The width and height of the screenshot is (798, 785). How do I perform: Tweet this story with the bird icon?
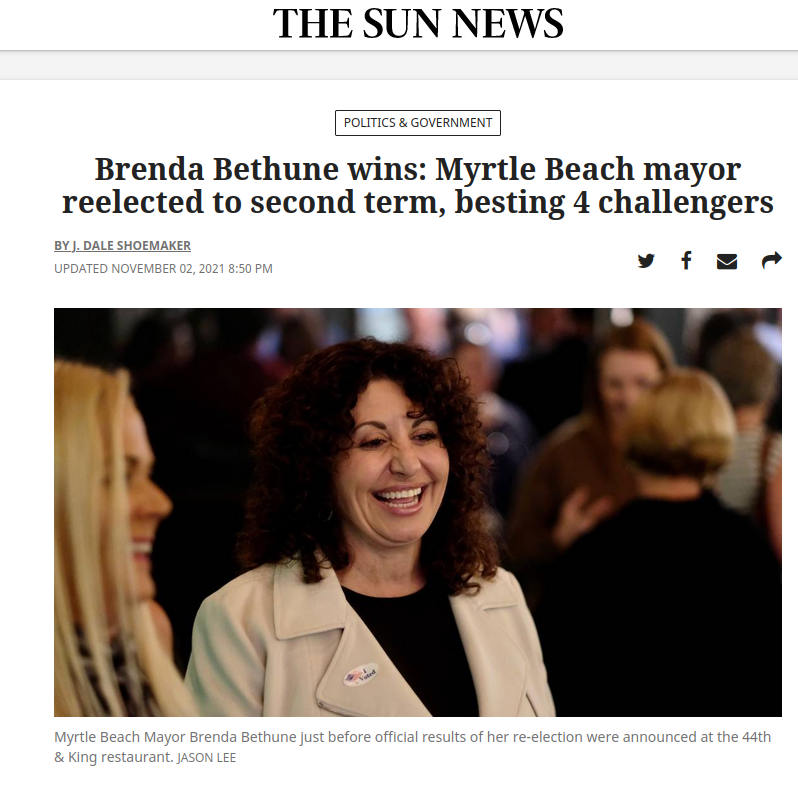[646, 261]
